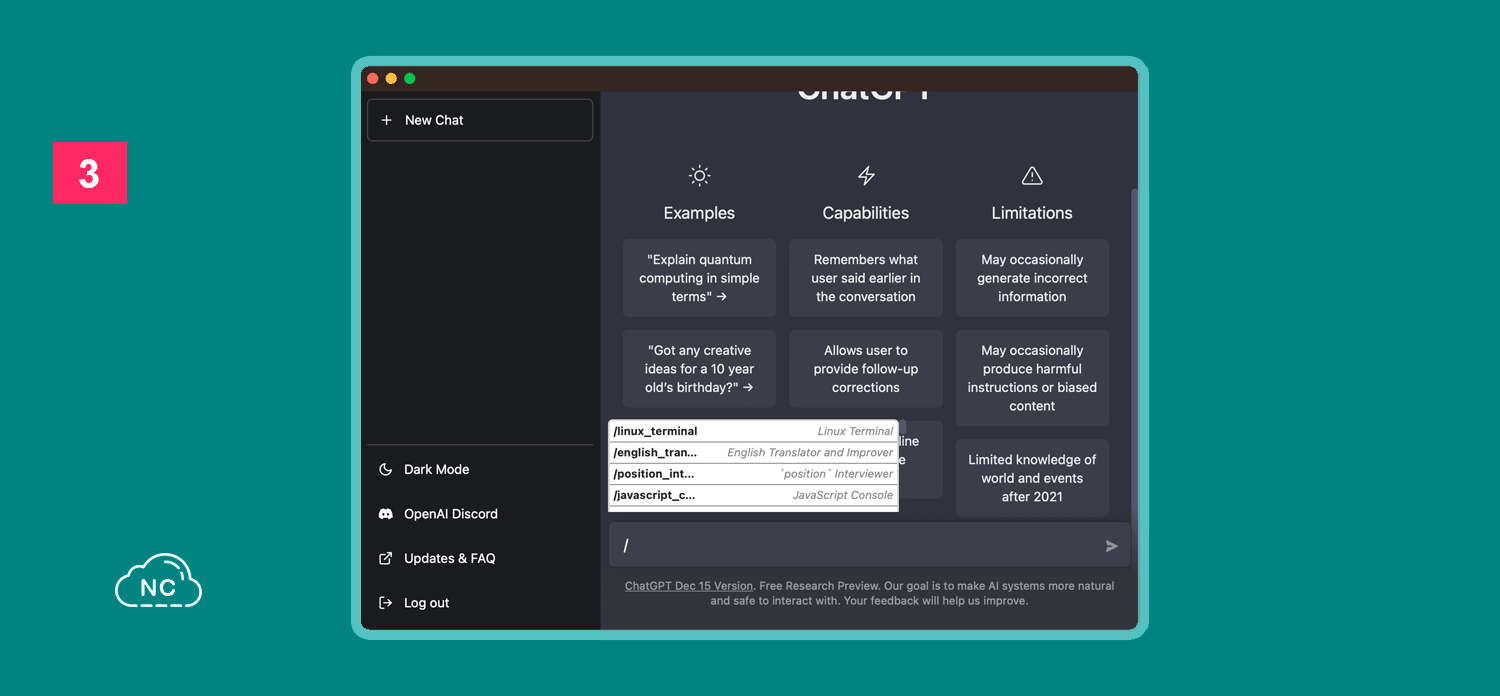Click the "May occasionally produce harmful instructions" card
Image resolution: width=1500 pixels, height=696 pixels.
[x=1032, y=378]
